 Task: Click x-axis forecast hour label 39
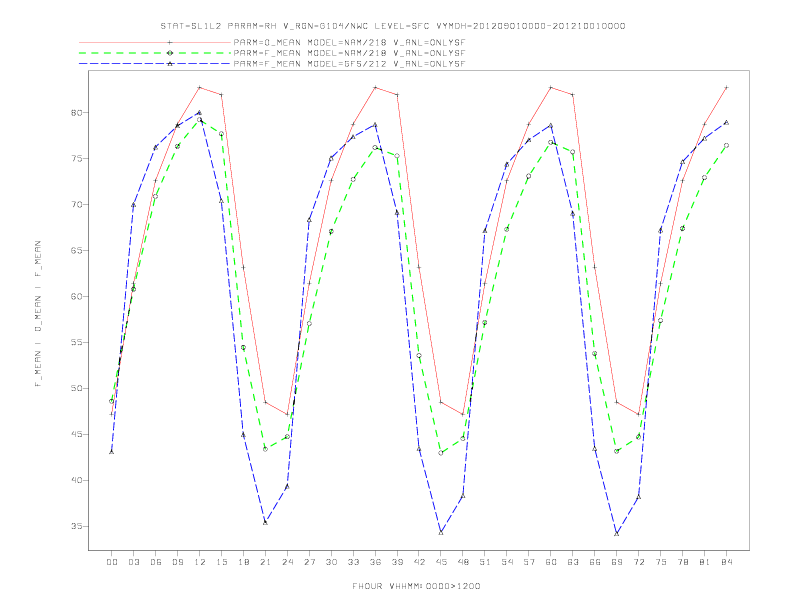pyautogui.click(x=398, y=562)
